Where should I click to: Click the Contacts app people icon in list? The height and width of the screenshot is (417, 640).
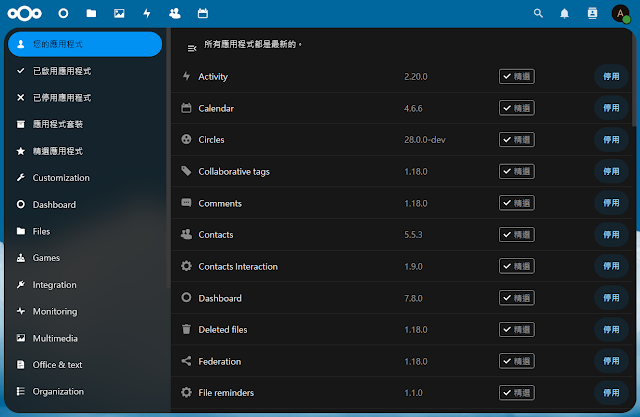tap(186, 234)
